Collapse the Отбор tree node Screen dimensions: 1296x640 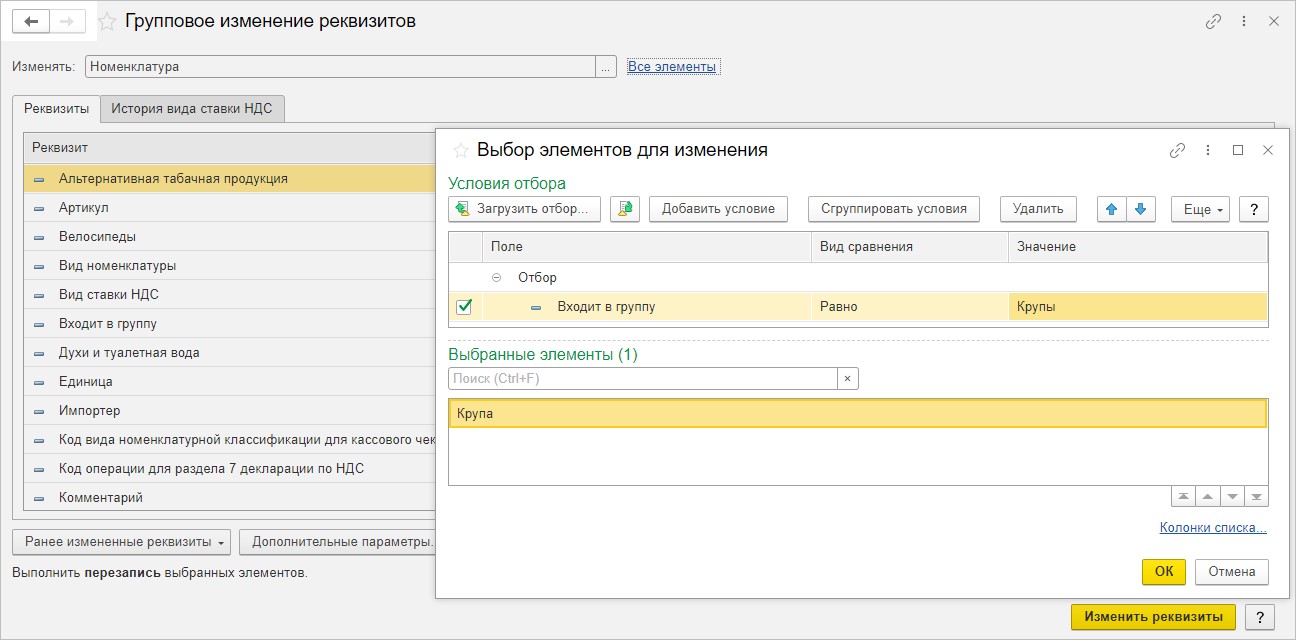click(497, 277)
